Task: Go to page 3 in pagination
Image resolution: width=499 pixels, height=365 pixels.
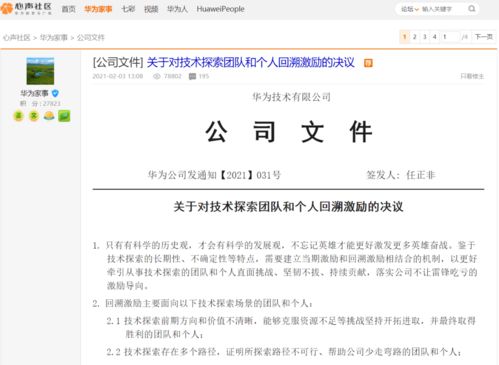Action: coord(425,37)
